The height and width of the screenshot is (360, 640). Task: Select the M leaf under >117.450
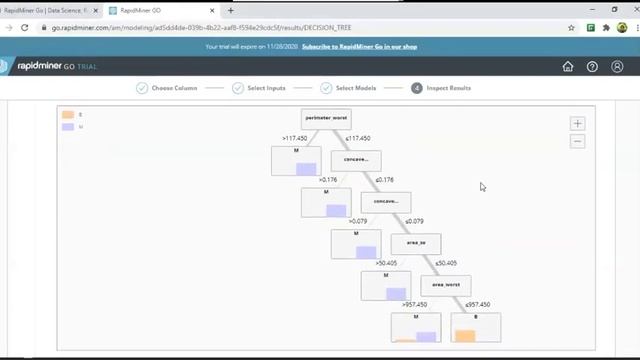click(x=296, y=161)
